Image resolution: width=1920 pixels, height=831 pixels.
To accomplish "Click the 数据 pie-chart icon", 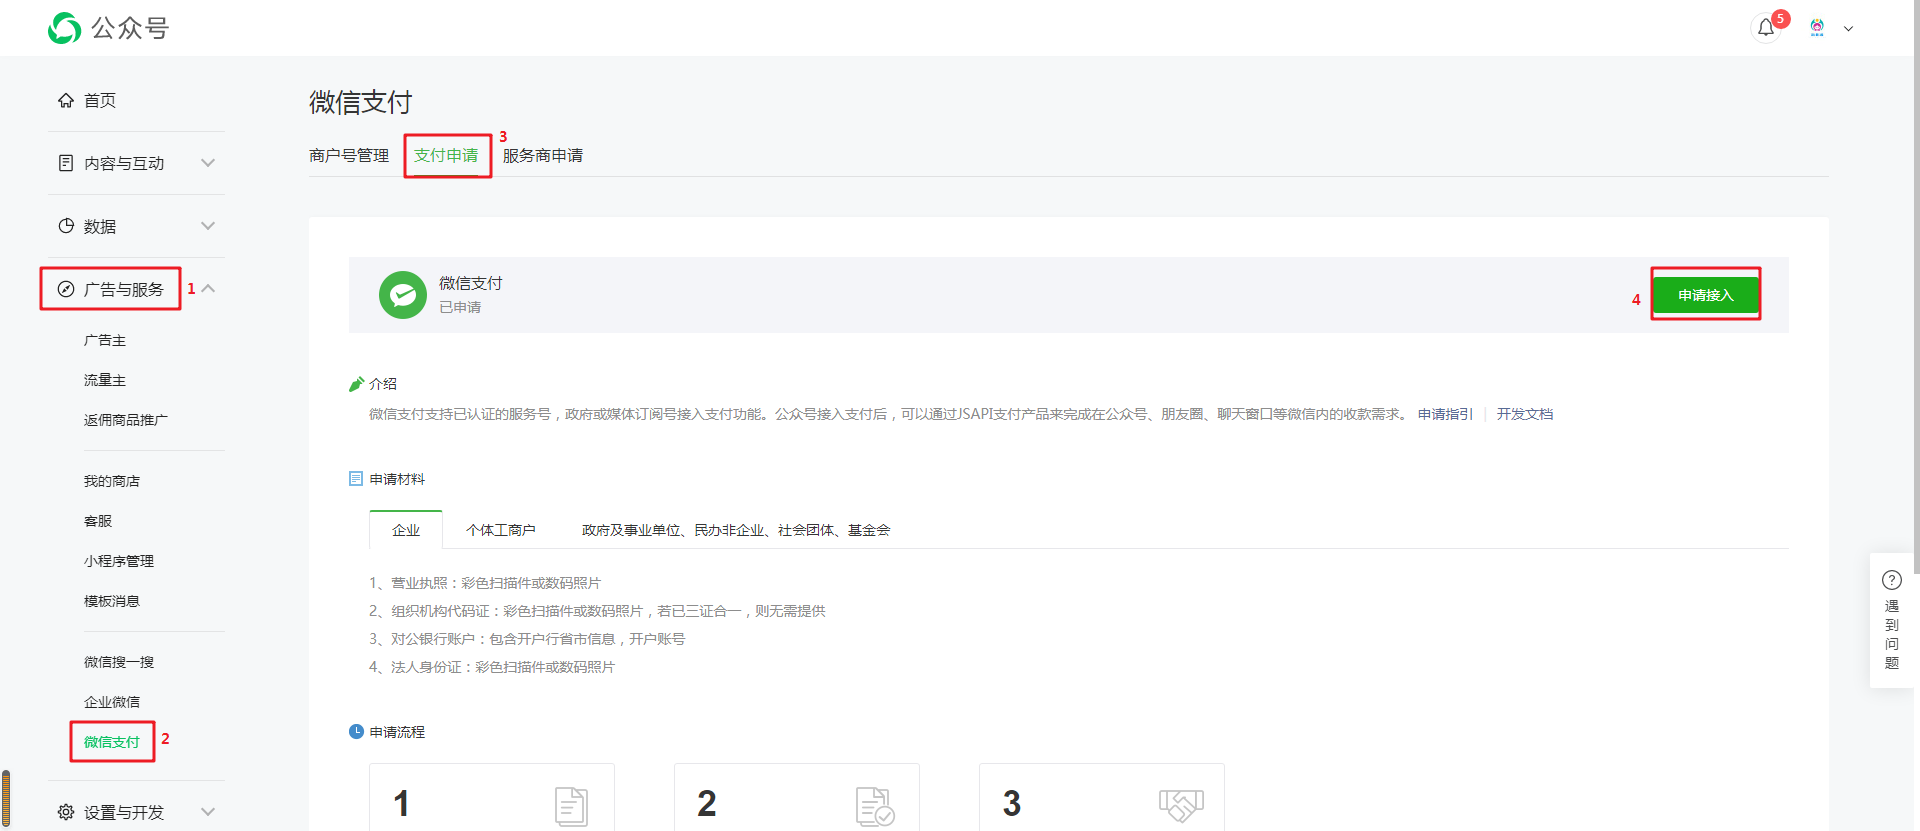I will pyautogui.click(x=66, y=226).
